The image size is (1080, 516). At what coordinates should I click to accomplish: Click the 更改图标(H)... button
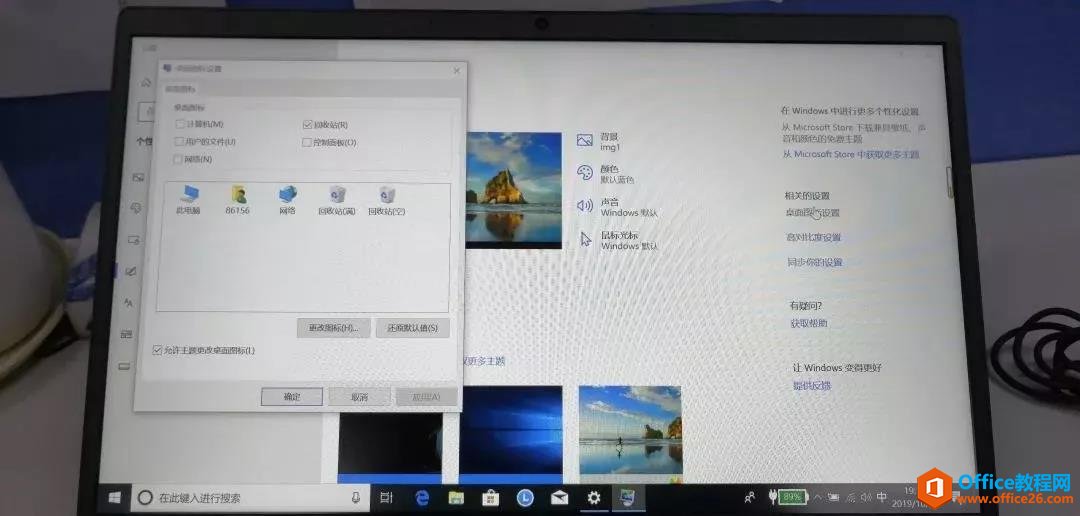(333, 328)
